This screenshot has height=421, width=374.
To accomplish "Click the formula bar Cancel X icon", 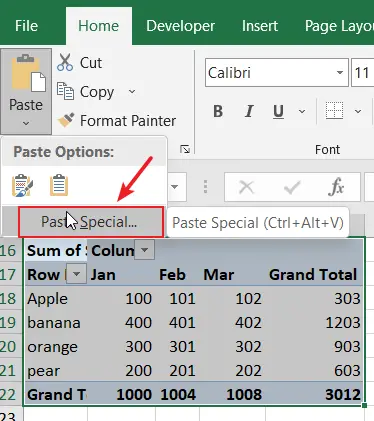I will pyautogui.click(x=247, y=187).
